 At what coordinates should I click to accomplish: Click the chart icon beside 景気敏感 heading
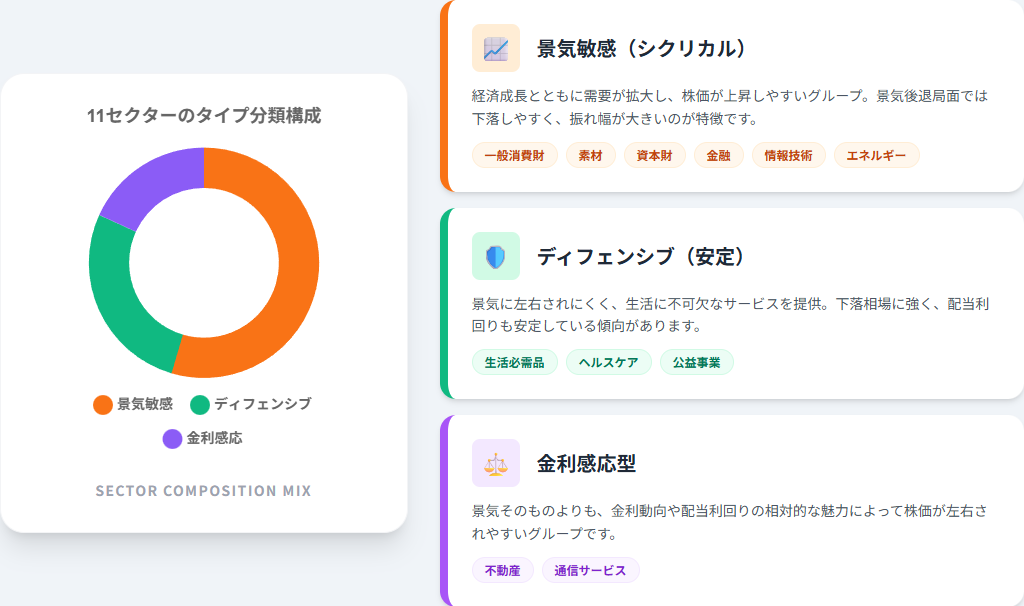[x=496, y=48]
